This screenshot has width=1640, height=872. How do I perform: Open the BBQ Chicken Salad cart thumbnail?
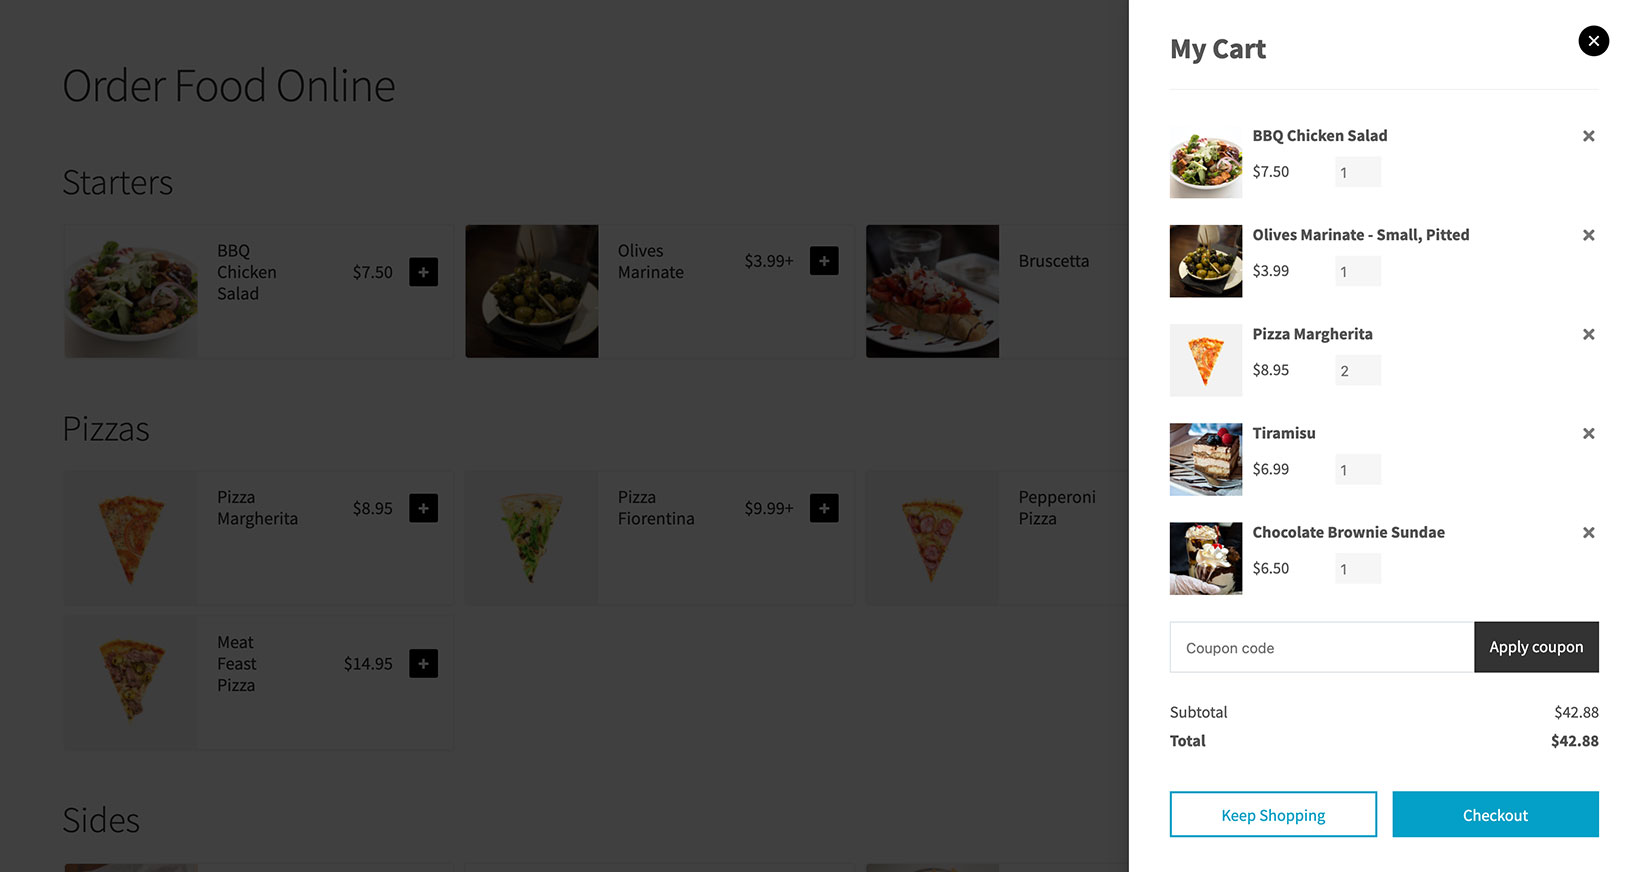[x=1205, y=161]
